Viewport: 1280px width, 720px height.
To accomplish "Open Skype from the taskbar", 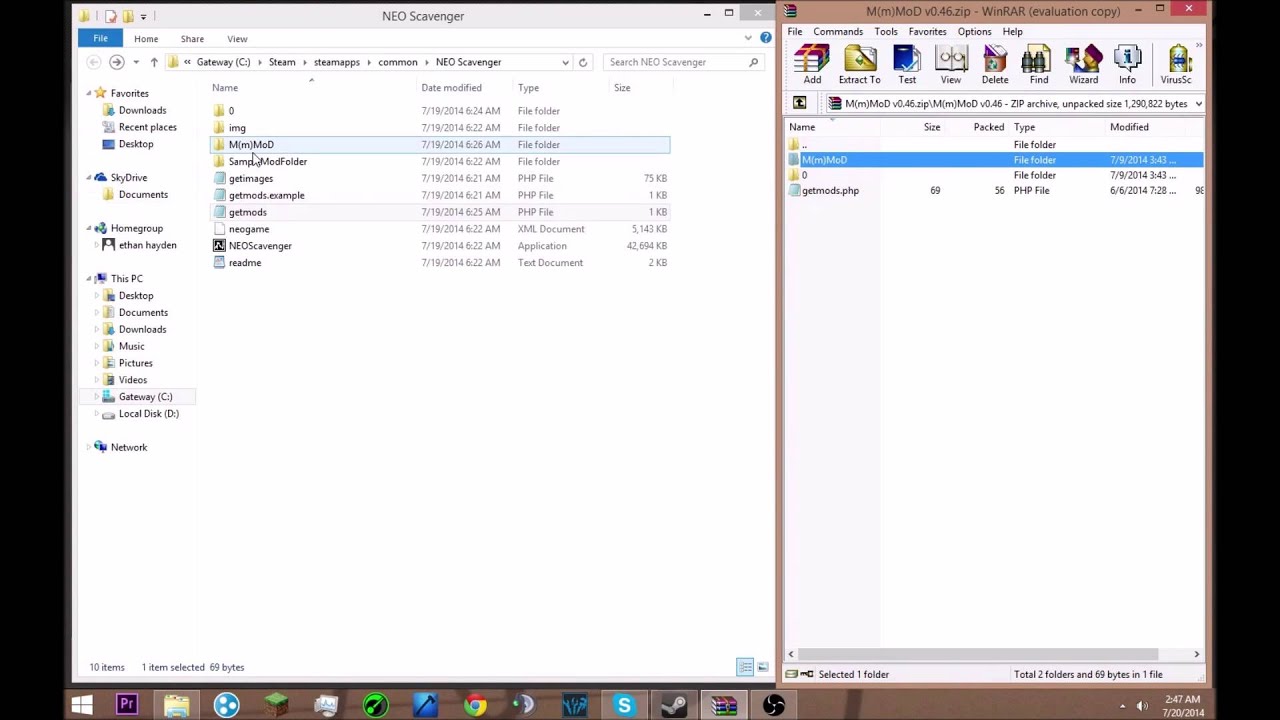I will 624,706.
